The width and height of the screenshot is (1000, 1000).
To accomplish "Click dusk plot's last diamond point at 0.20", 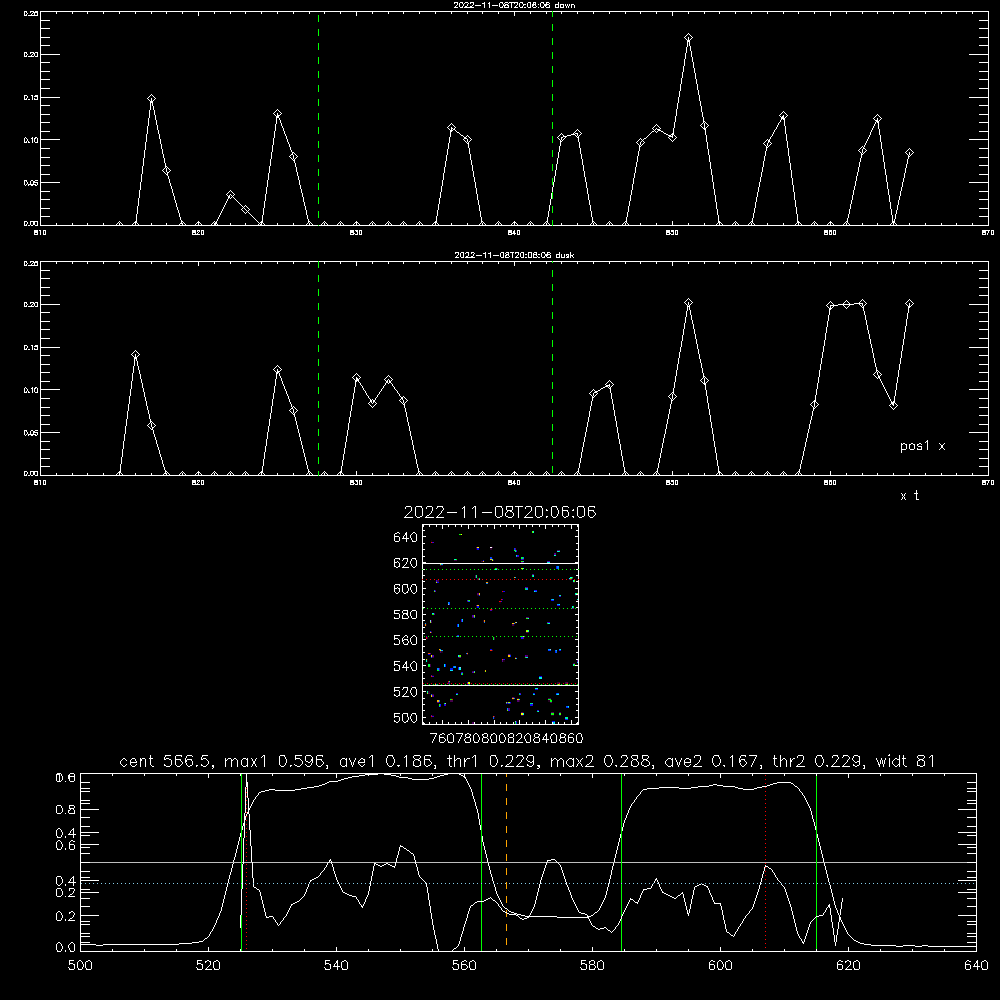I will pos(909,304).
